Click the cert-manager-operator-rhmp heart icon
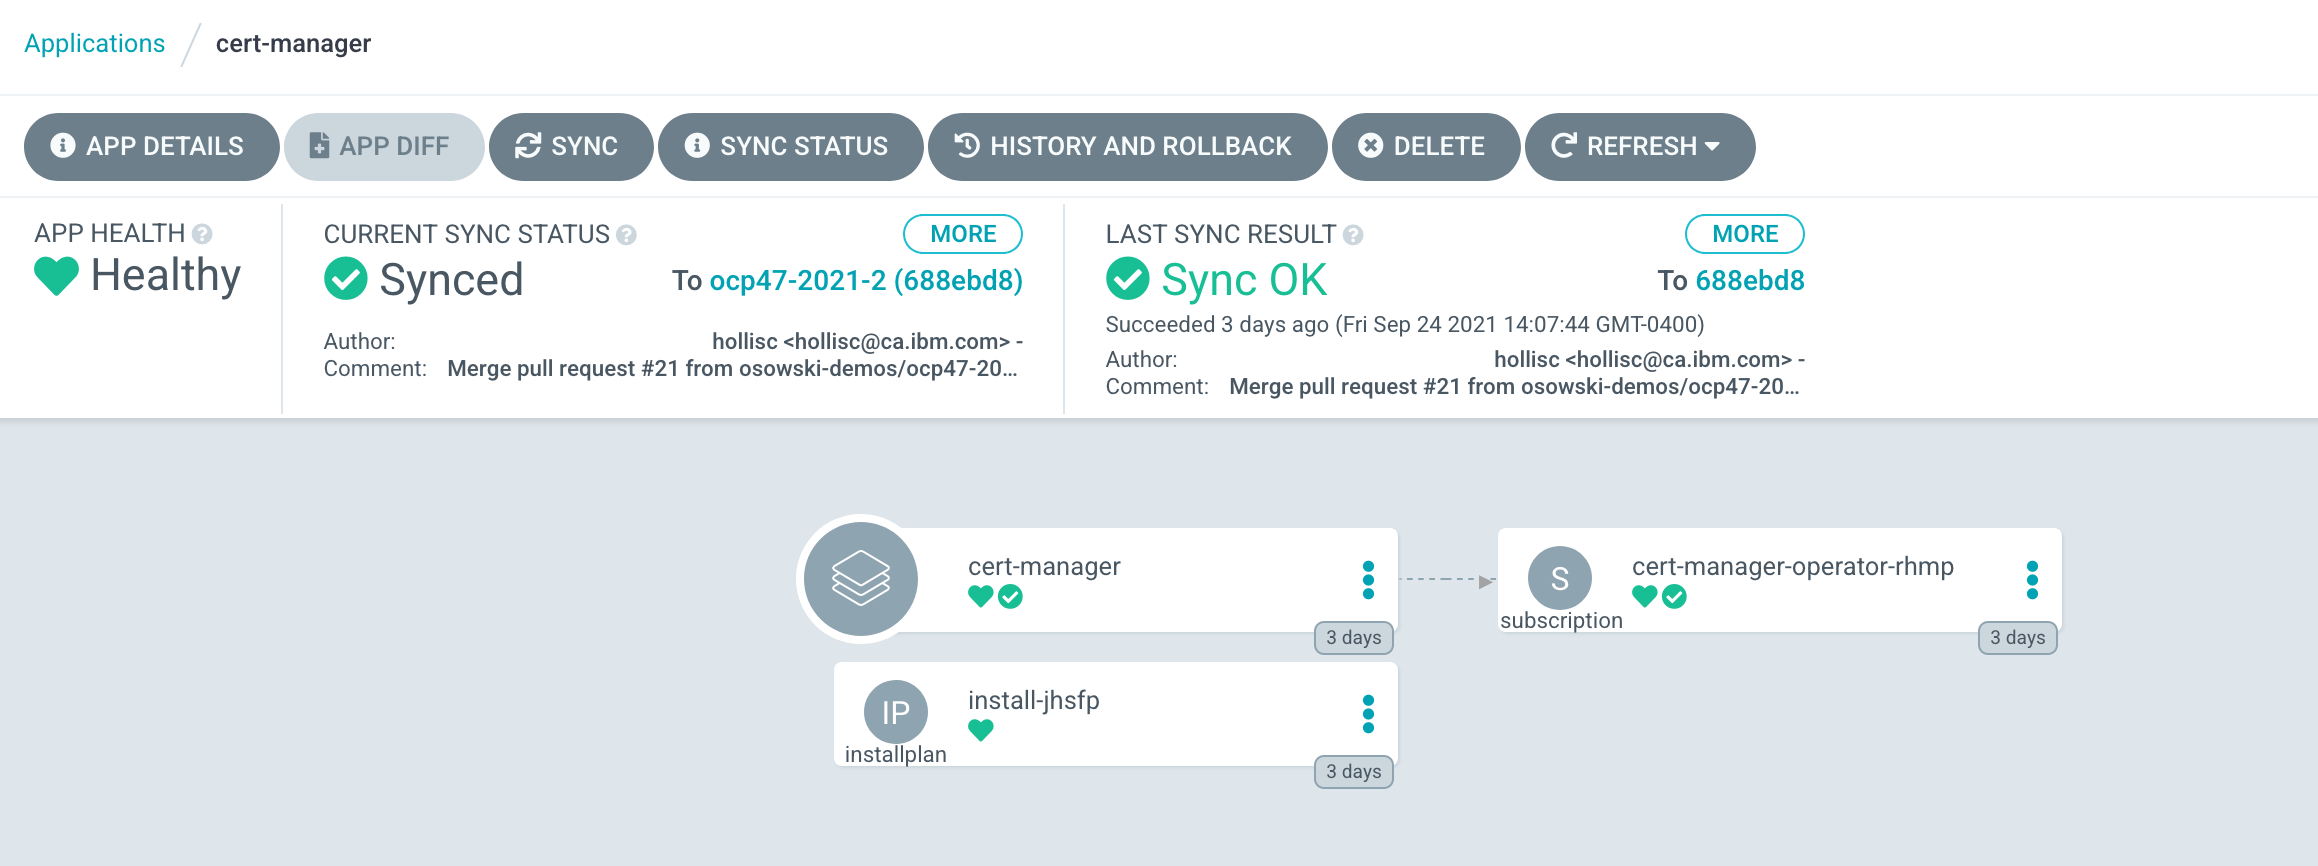2318x866 pixels. (1645, 597)
